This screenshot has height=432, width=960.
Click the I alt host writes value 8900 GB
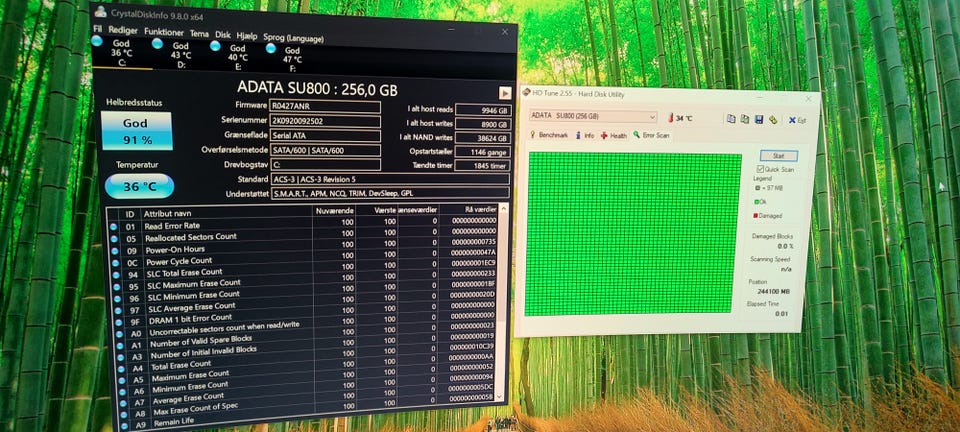[484, 124]
